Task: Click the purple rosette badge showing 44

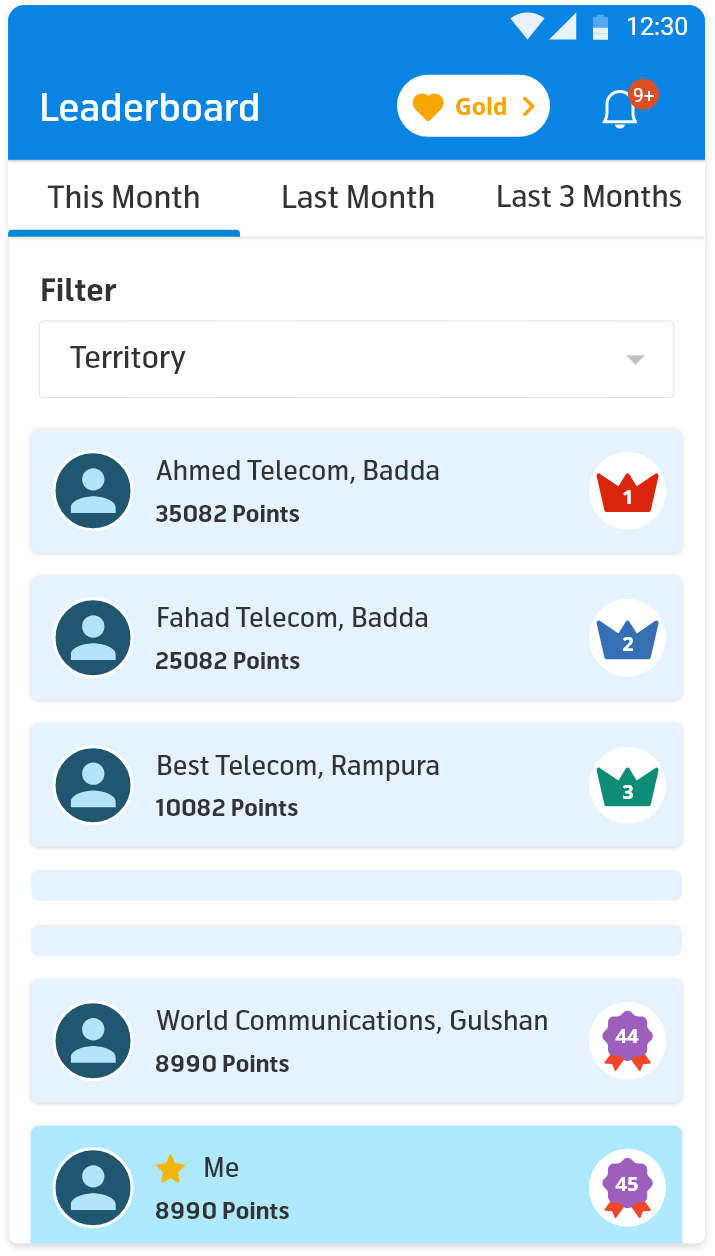Action: (627, 1040)
